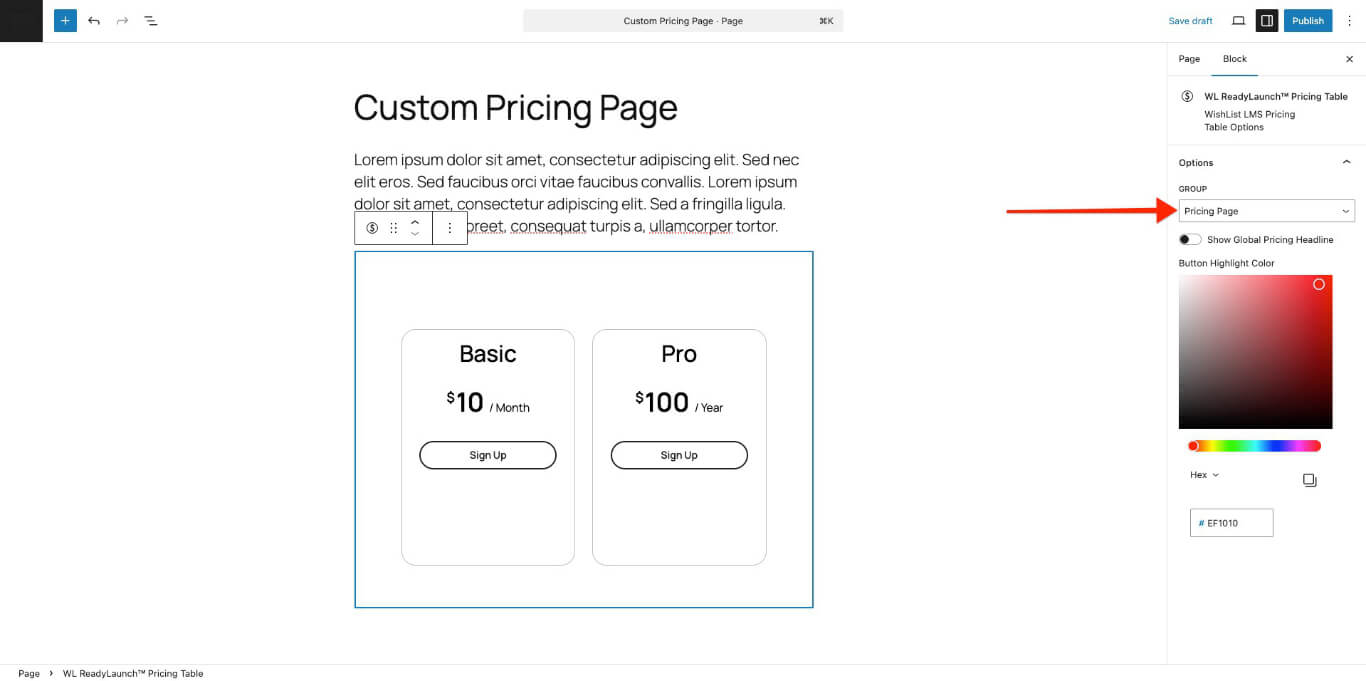The height and width of the screenshot is (681, 1366).
Task: Switch to the Page tab
Action: pyautogui.click(x=1189, y=59)
